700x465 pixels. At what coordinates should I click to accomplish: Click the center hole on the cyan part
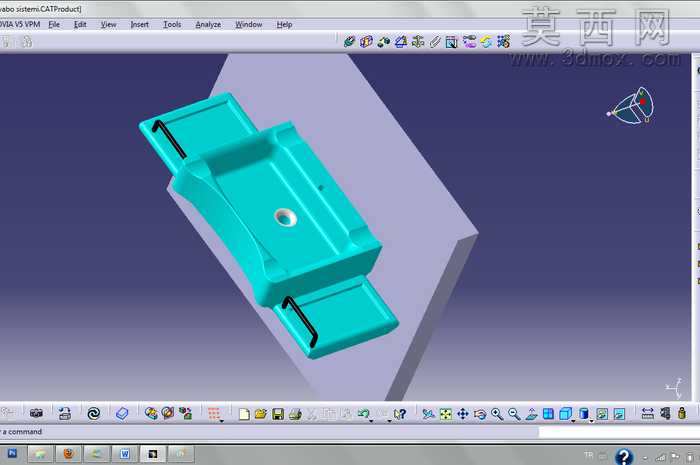(x=285, y=217)
